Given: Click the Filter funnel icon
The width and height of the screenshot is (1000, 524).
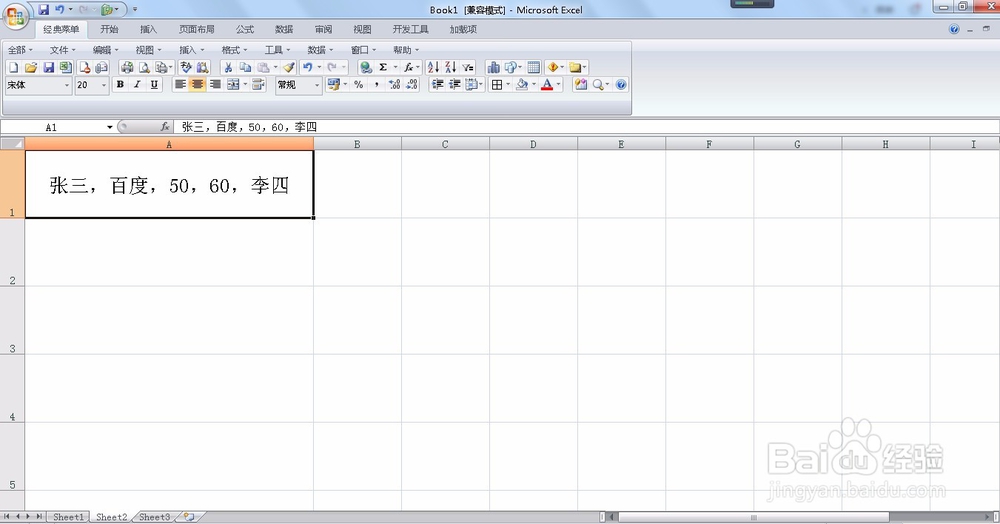Looking at the screenshot, I should coord(468,67).
